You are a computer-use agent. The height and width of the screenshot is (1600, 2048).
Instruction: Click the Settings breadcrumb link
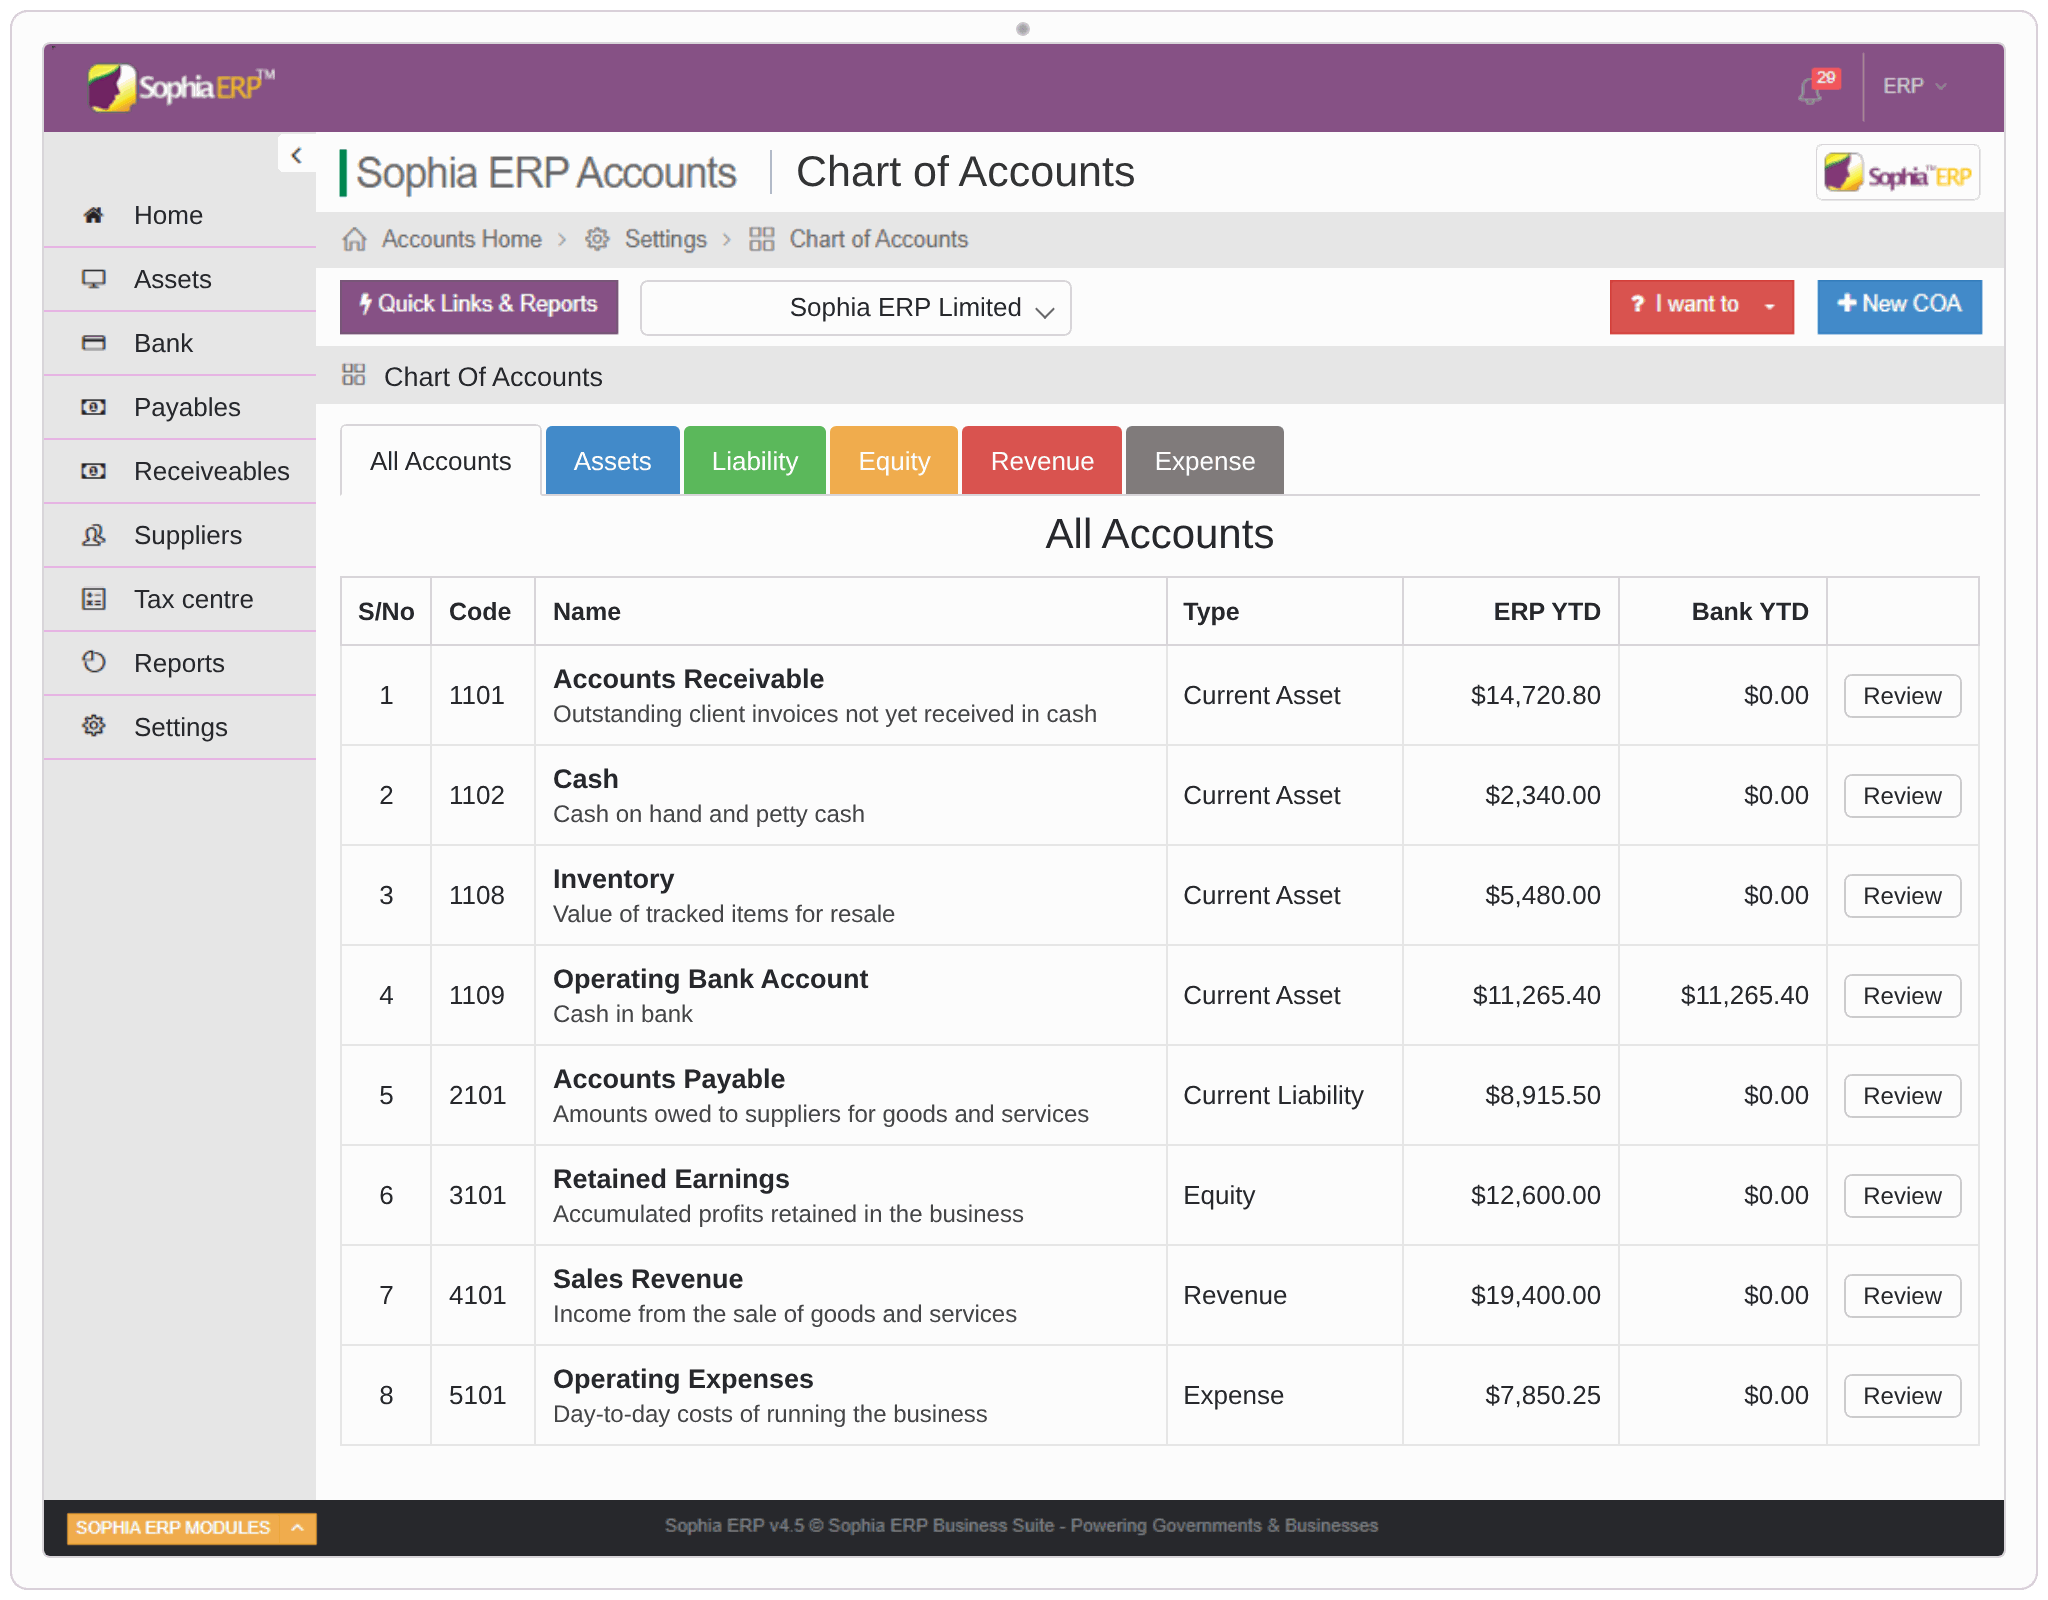point(666,239)
